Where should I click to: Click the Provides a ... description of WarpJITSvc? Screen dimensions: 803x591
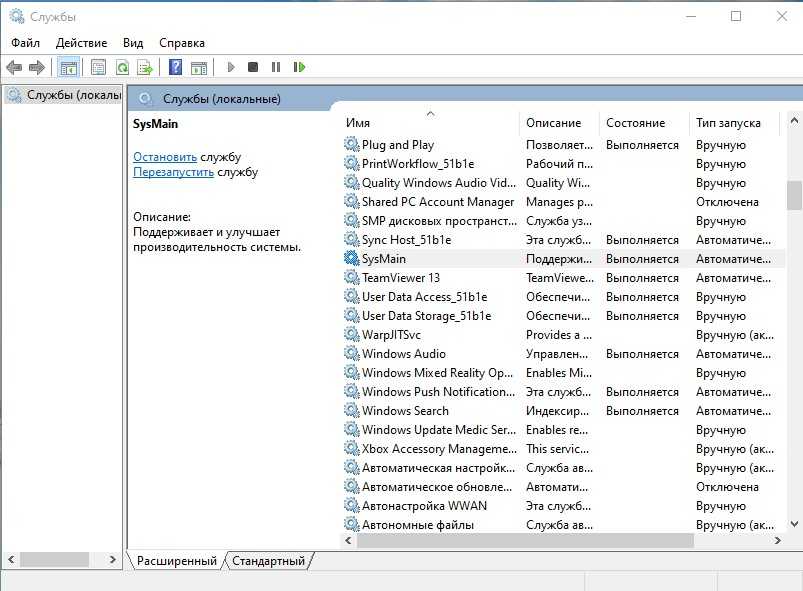[x=559, y=334]
